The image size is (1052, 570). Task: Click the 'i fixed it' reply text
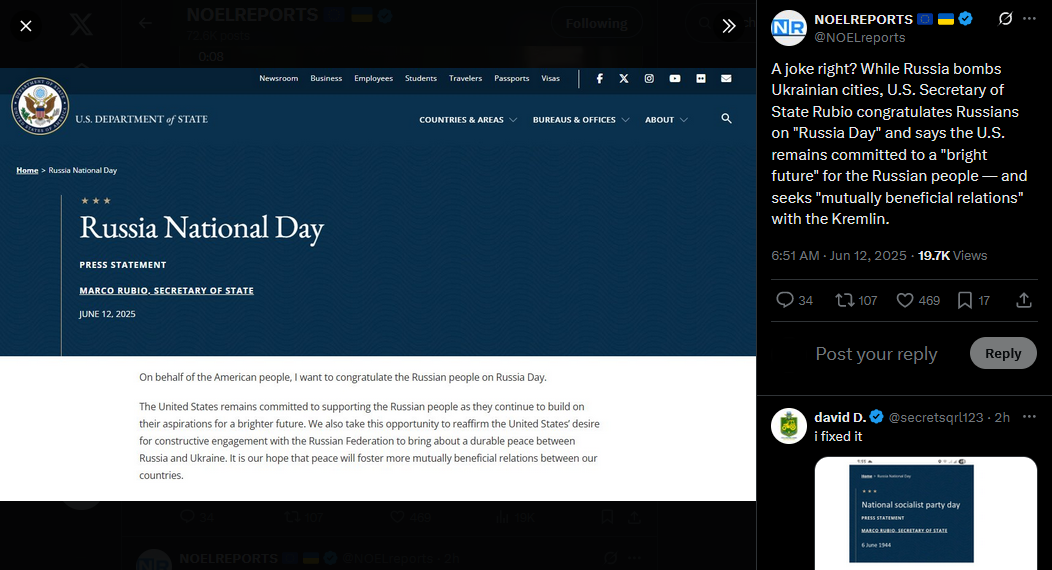pos(838,437)
